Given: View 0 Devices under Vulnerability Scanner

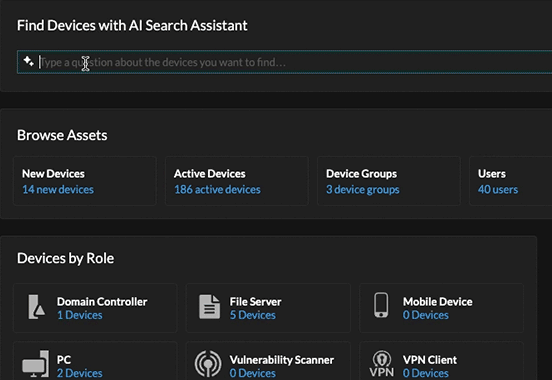Looking at the screenshot, I should [x=252, y=373].
